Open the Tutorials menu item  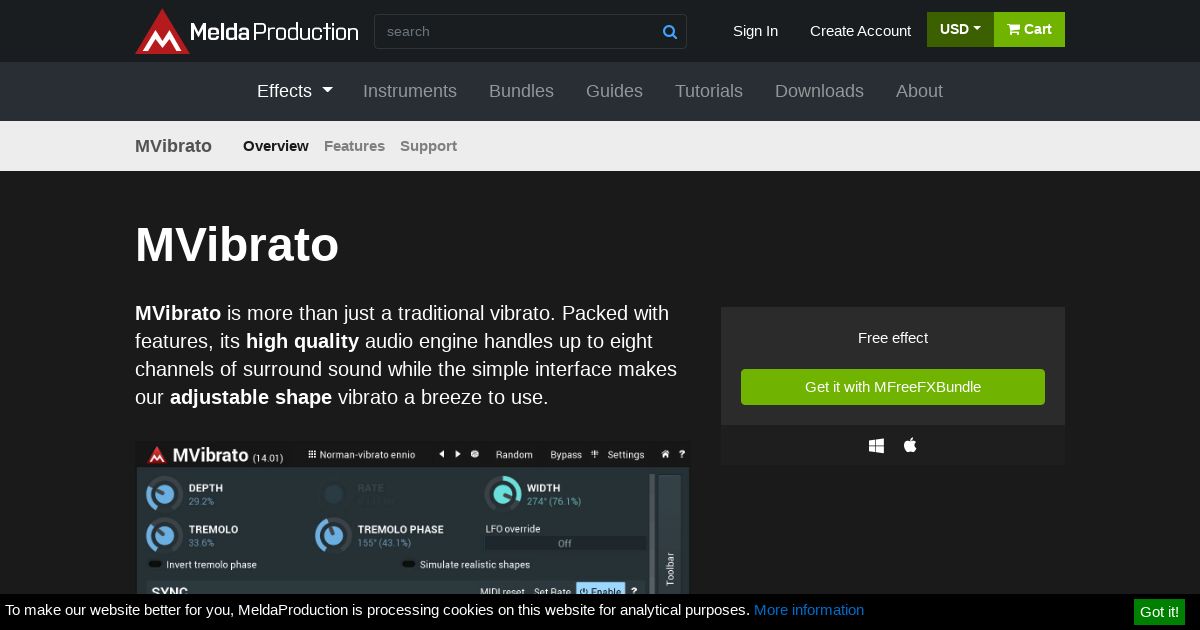(709, 91)
